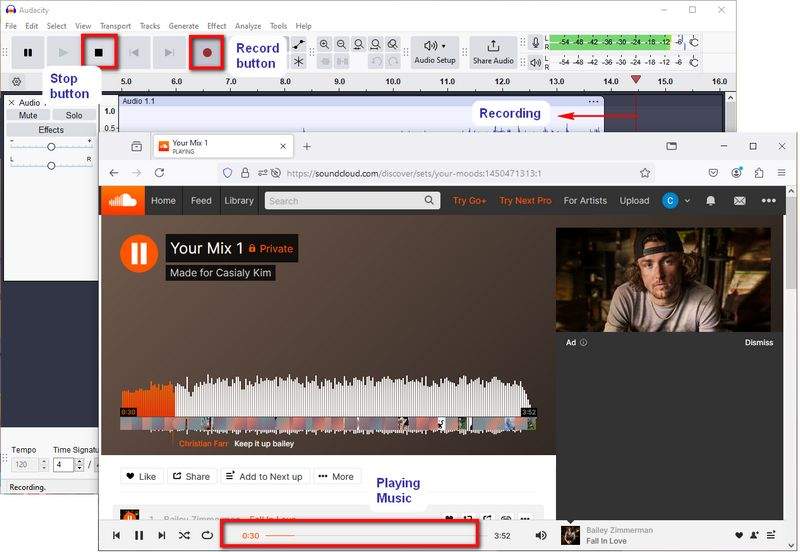
Task: Open the Tracks menu in Audacity
Action: pyautogui.click(x=150, y=26)
